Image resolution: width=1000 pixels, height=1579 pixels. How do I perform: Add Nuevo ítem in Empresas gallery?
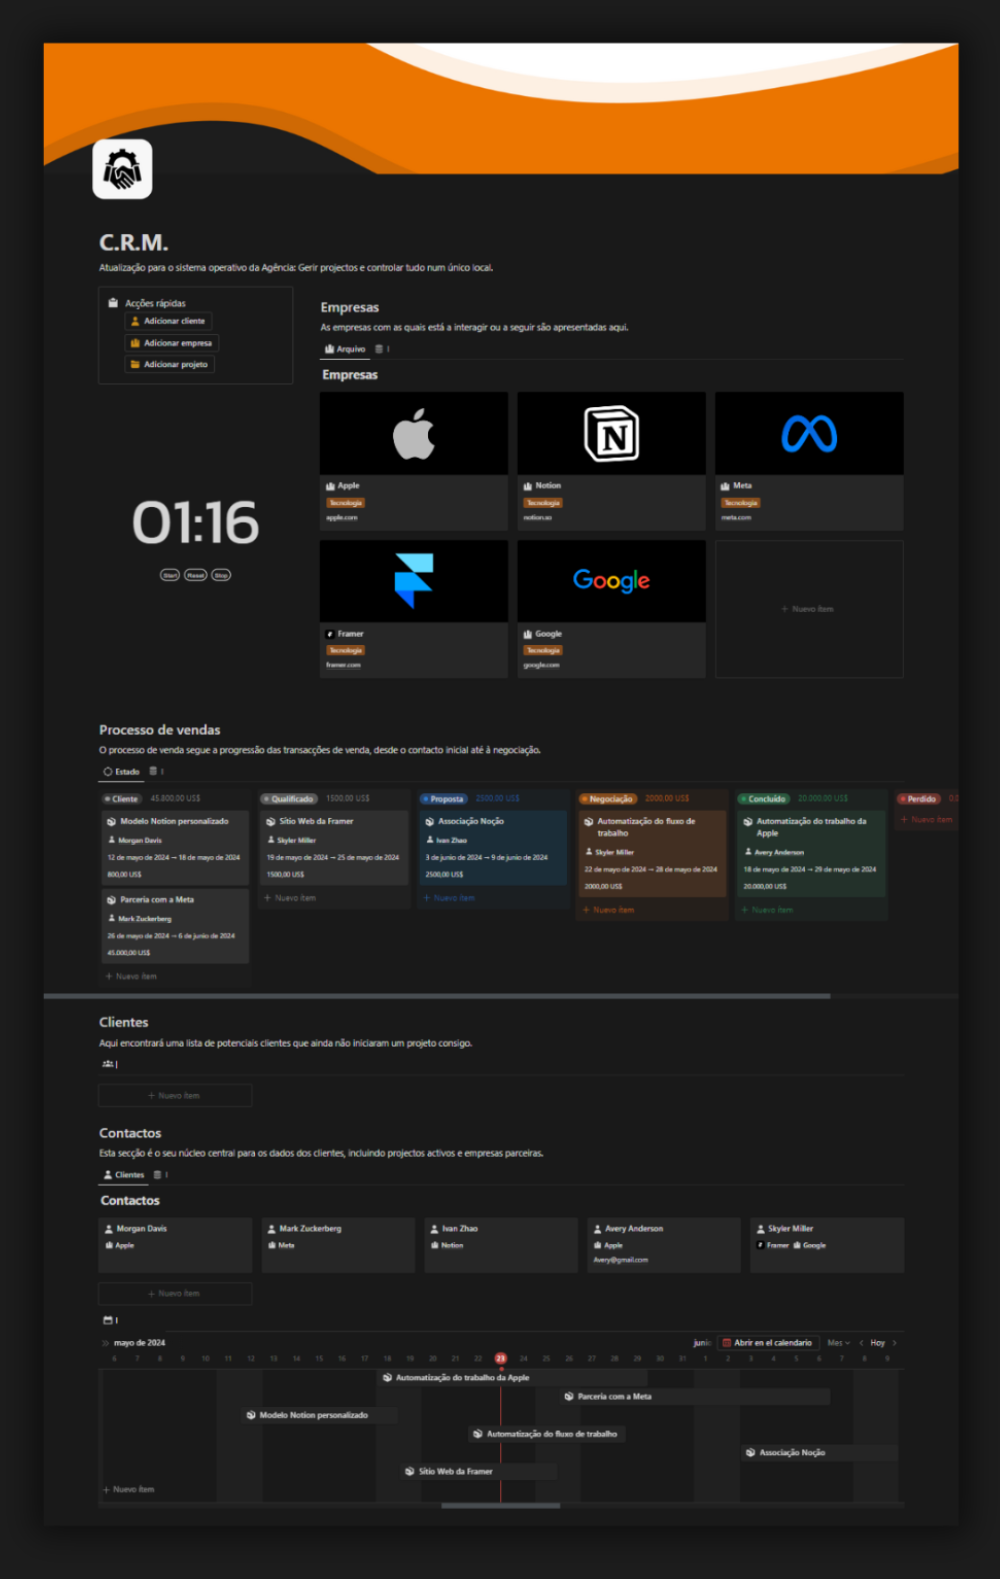click(809, 609)
